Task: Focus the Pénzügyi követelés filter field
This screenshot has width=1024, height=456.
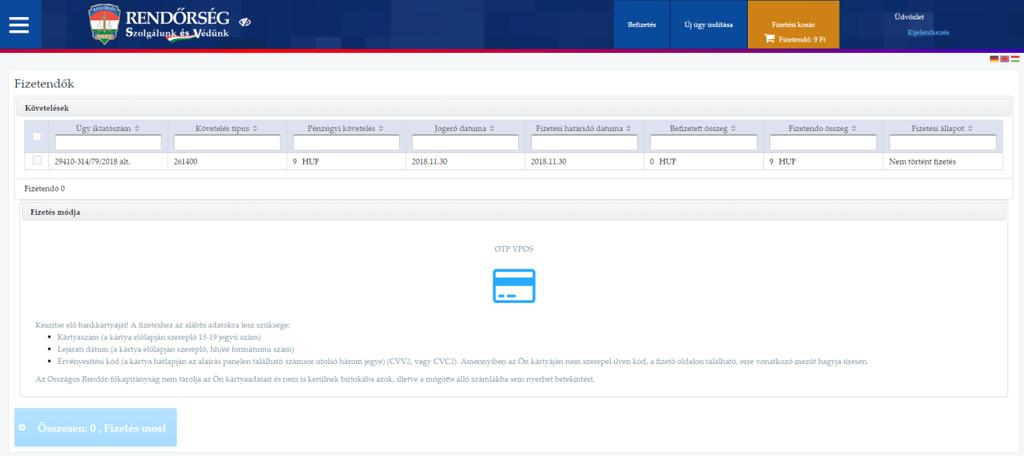Action: click(346, 142)
